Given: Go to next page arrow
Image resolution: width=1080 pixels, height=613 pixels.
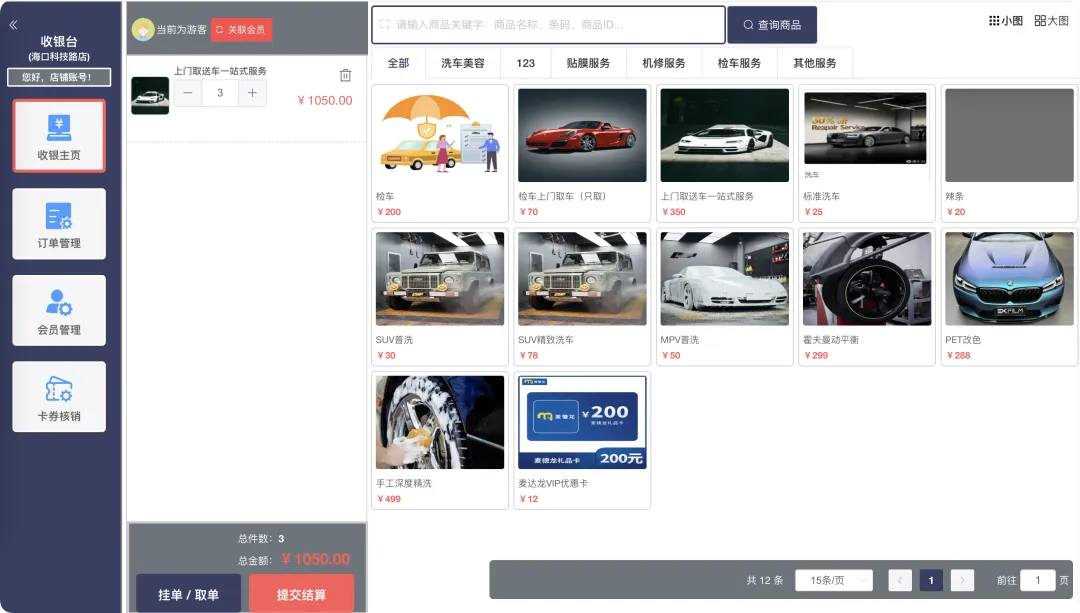Looking at the screenshot, I should click(962, 580).
